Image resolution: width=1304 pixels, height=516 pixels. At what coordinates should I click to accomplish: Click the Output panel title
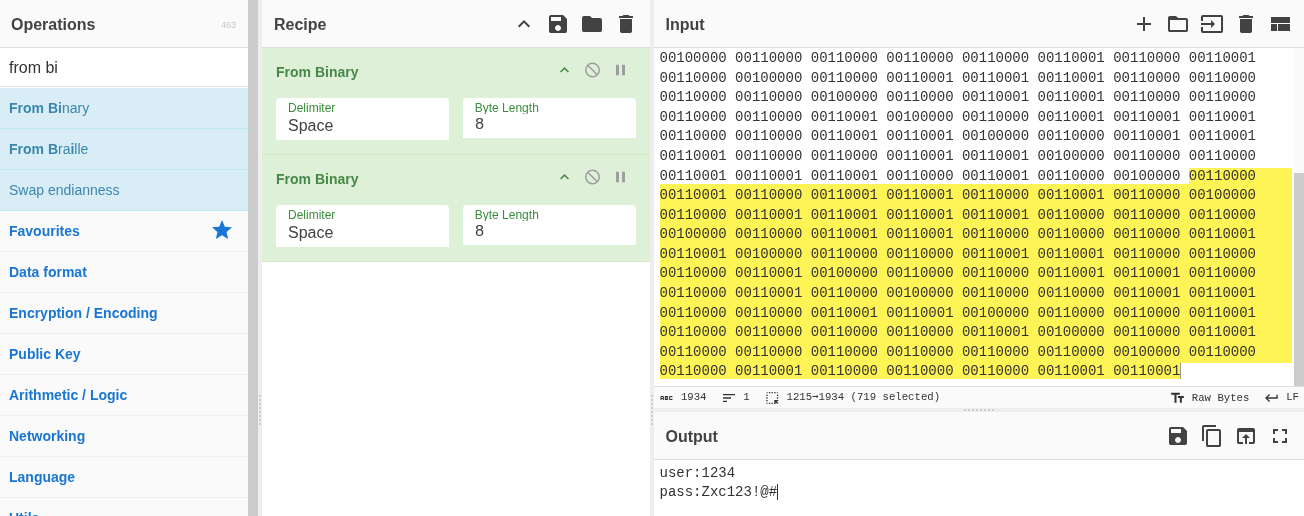tap(692, 436)
